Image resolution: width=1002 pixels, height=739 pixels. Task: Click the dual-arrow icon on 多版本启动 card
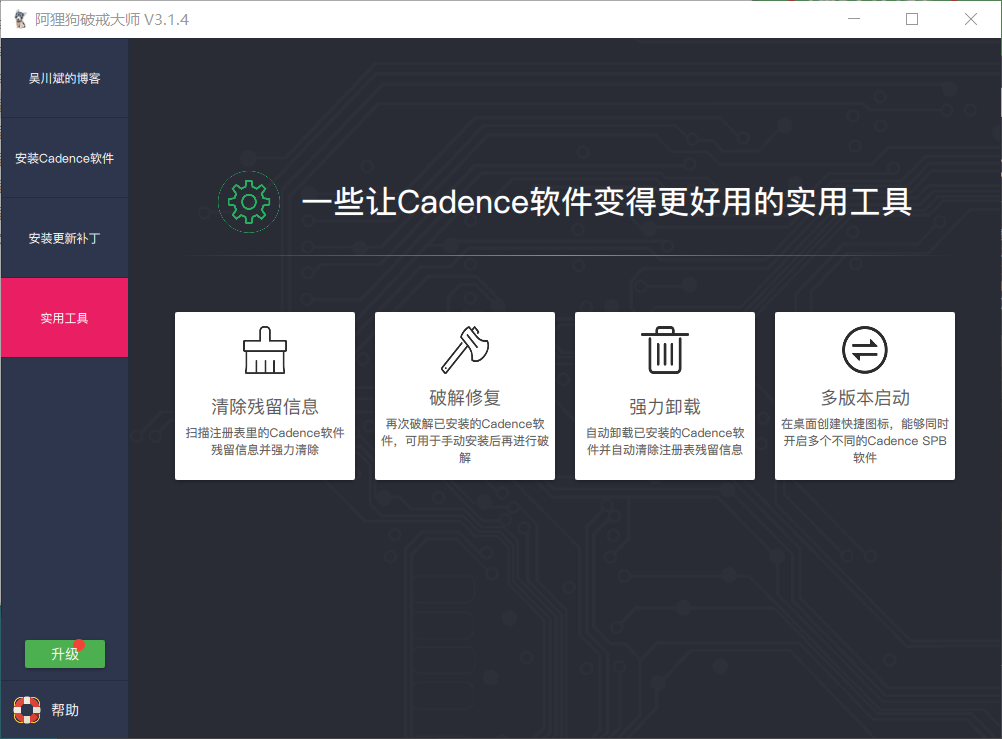coord(864,350)
